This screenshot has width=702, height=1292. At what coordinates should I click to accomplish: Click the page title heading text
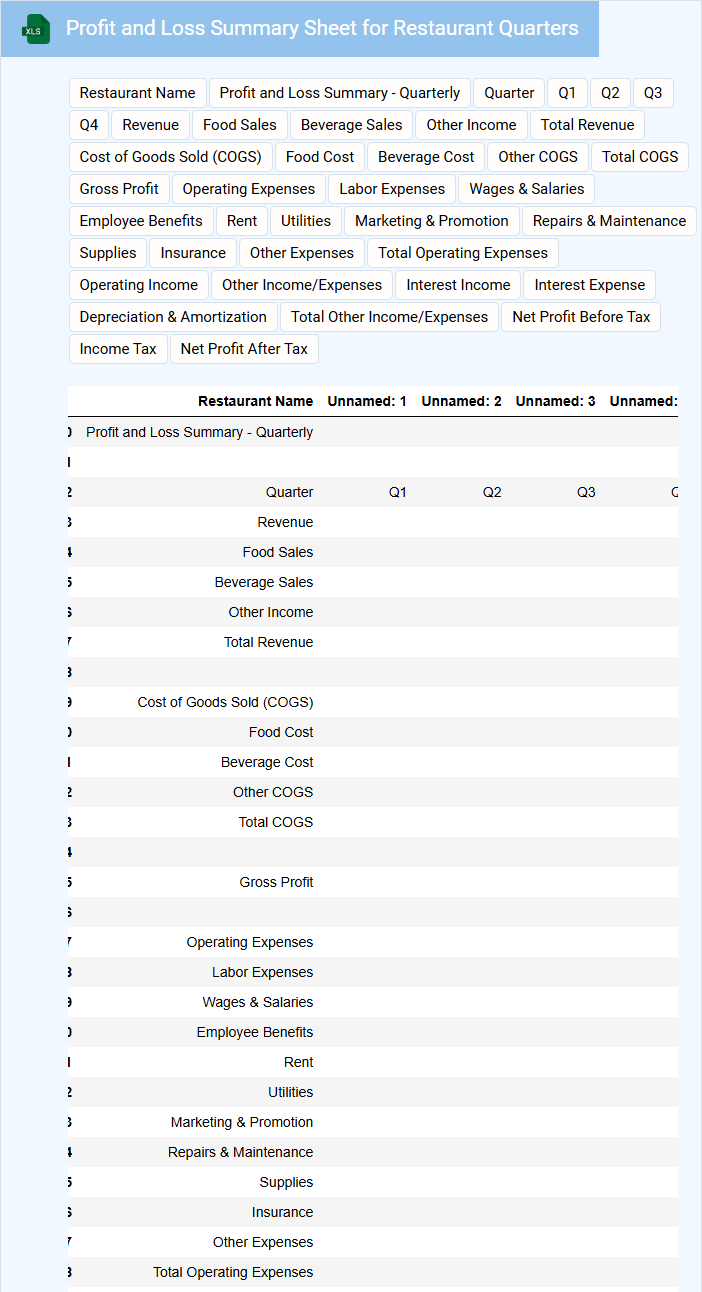pyautogui.click(x=322, y=28)
